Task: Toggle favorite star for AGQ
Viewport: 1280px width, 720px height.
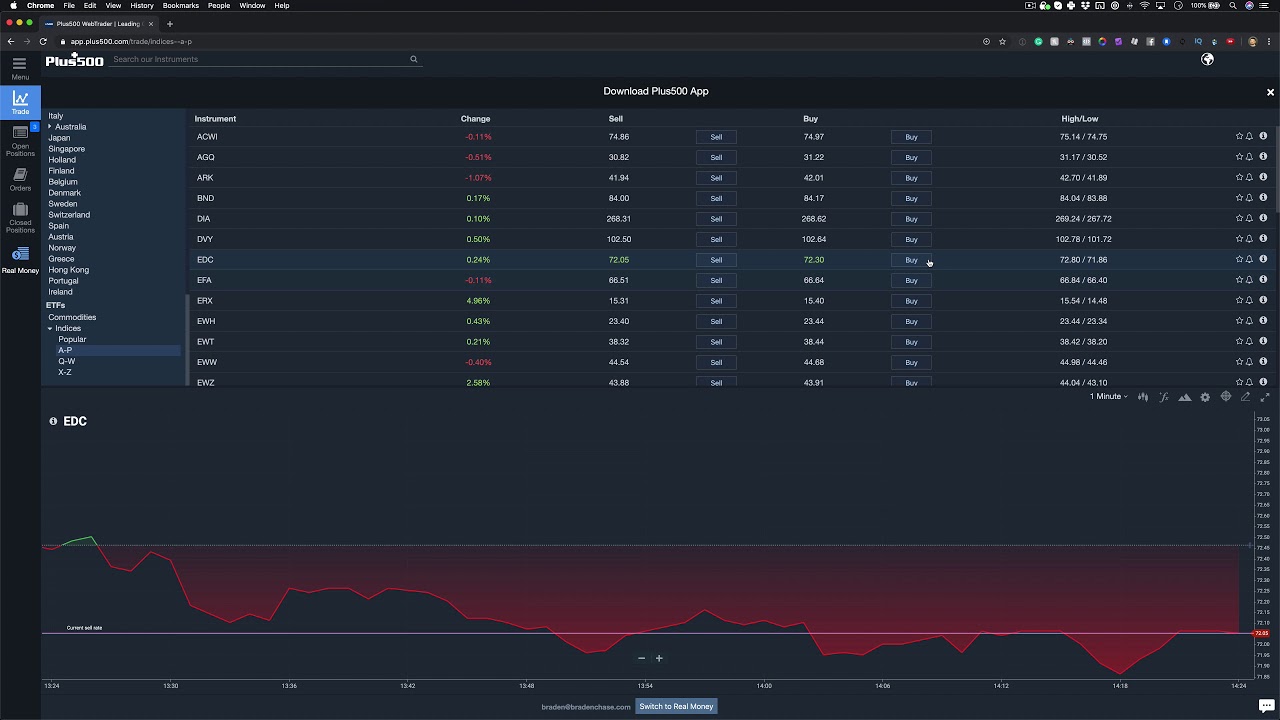Action: 1239,157
